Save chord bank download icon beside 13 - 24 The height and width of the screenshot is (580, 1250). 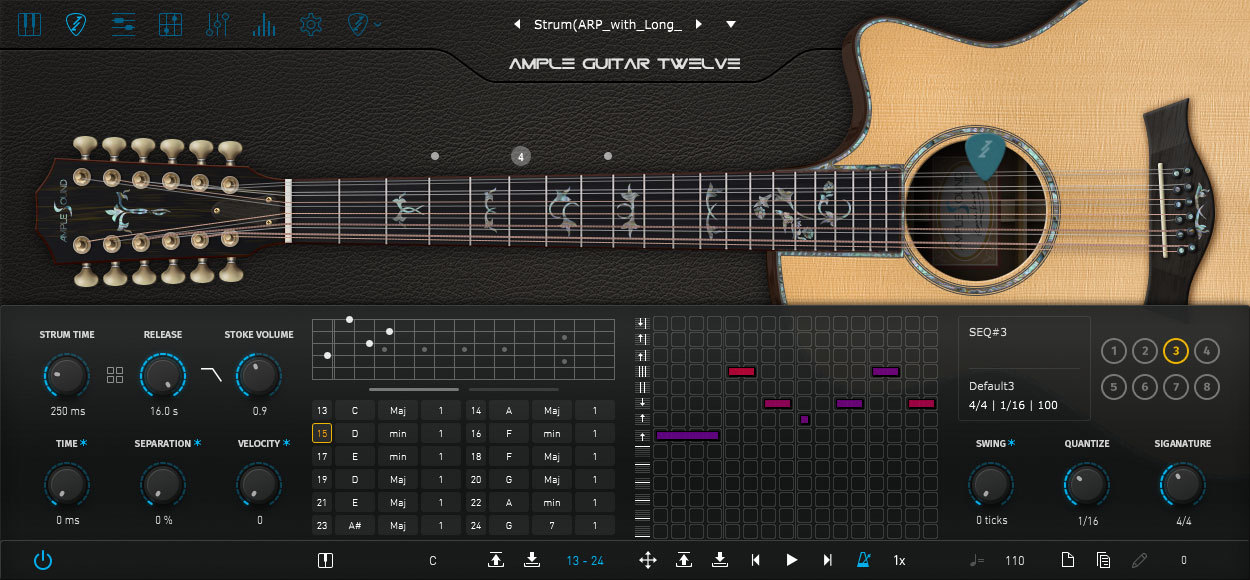532,560
